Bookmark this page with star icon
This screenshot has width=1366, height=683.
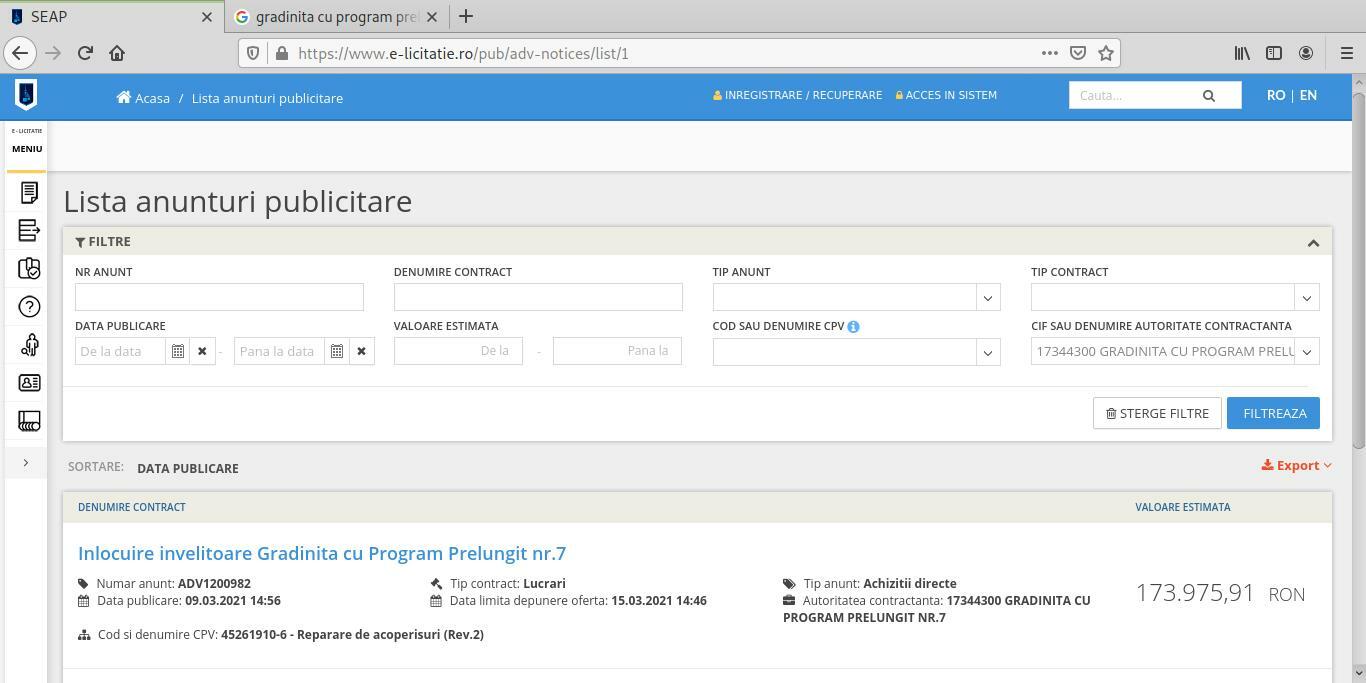coord(1105,53)
